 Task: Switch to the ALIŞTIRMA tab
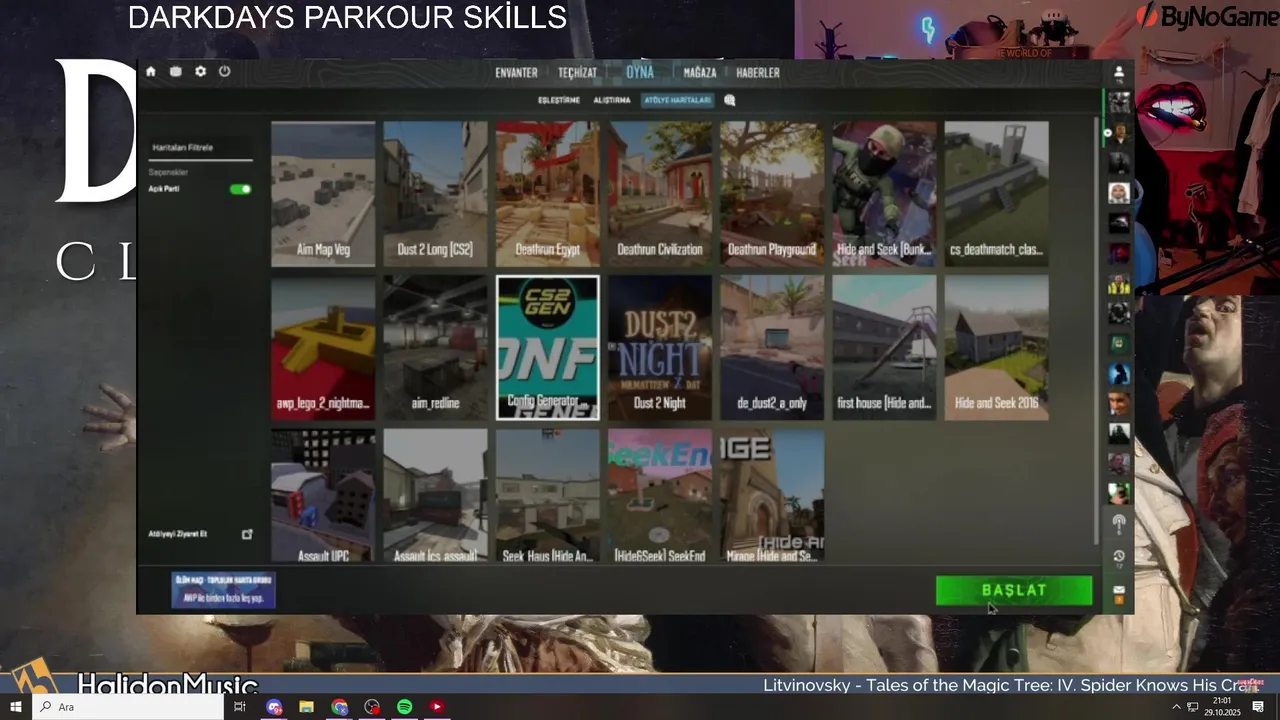pos(612,100)
